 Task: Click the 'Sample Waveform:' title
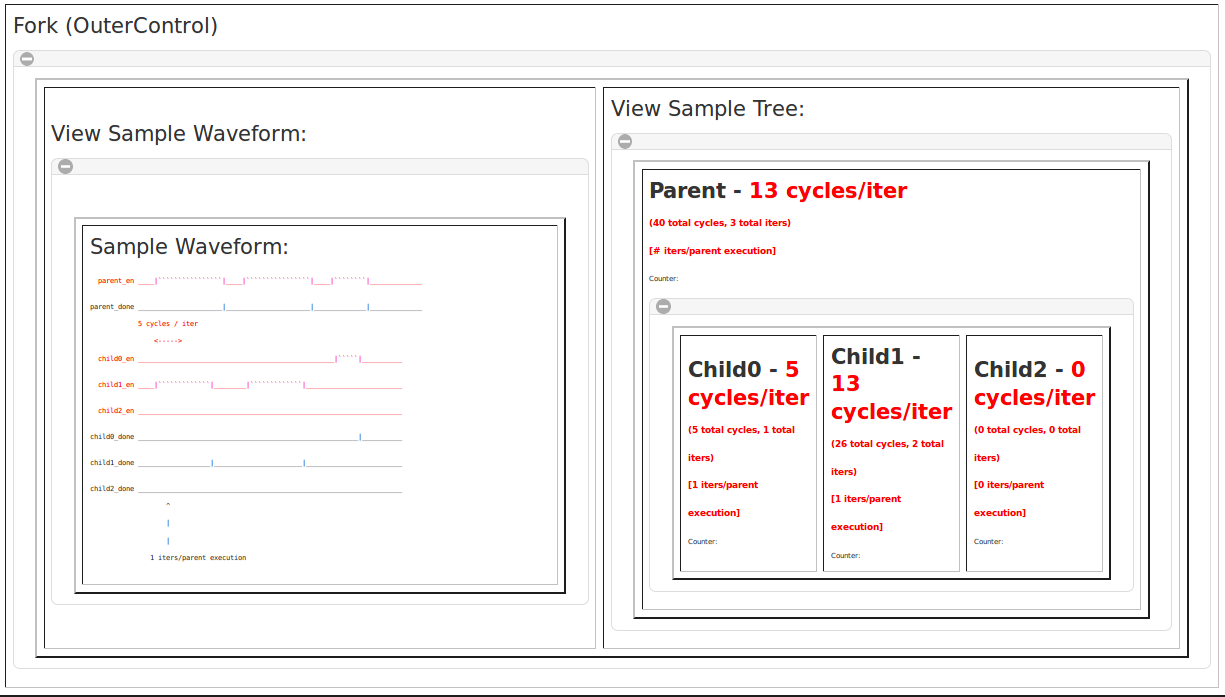(x=189, y=247)
